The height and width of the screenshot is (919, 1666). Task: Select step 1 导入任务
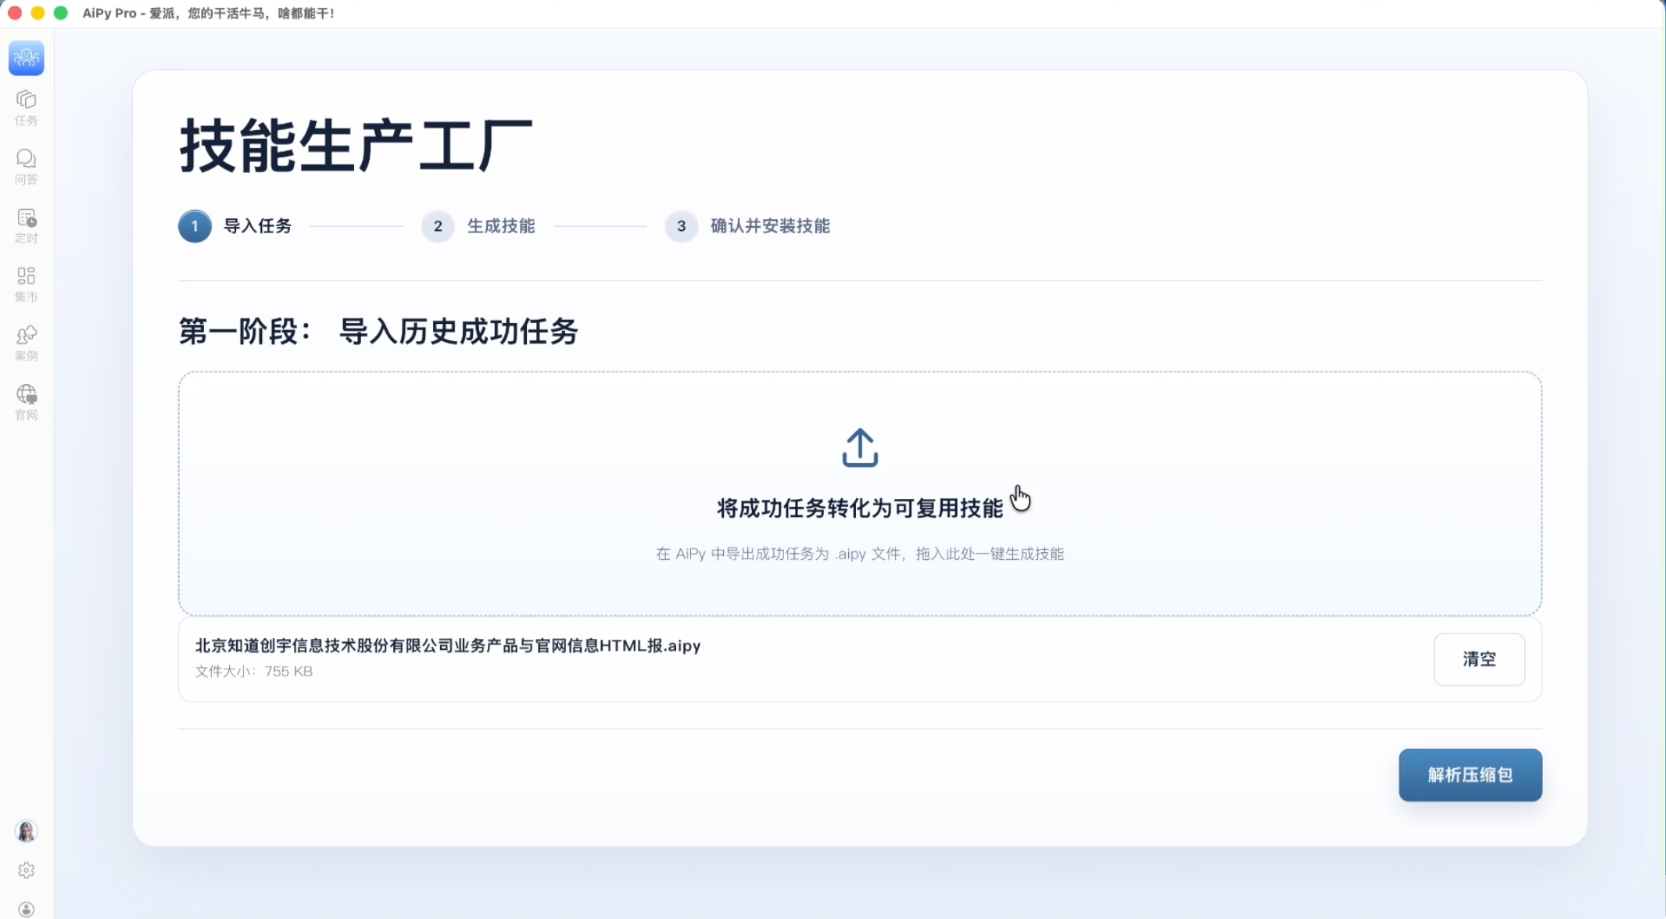235,226
